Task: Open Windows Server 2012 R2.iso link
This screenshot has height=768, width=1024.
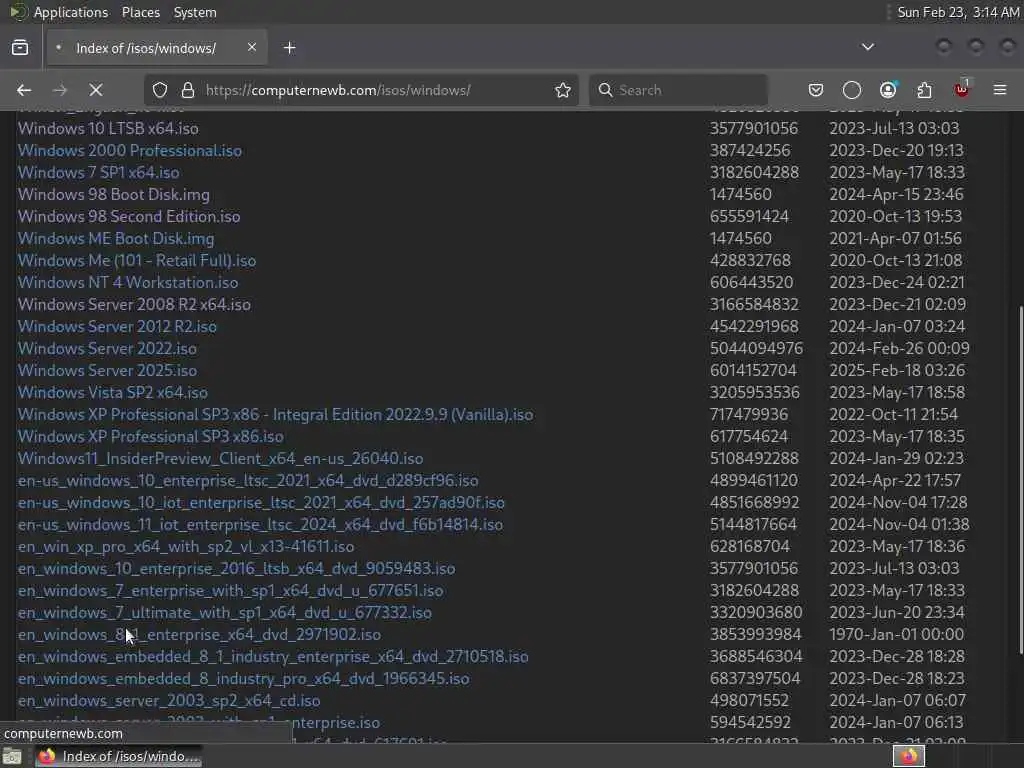Action: pos(118,327)
